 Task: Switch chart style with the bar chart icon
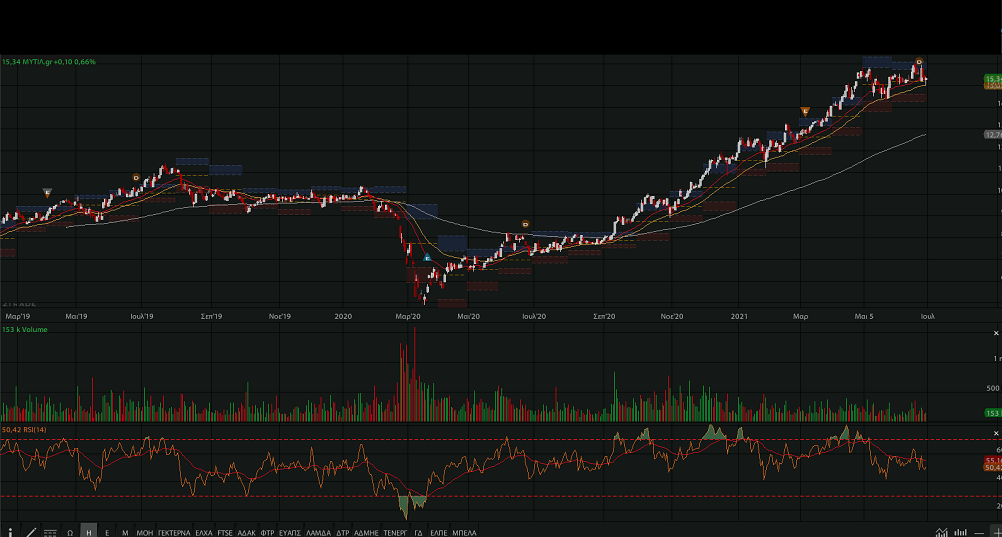click(960, 532)
